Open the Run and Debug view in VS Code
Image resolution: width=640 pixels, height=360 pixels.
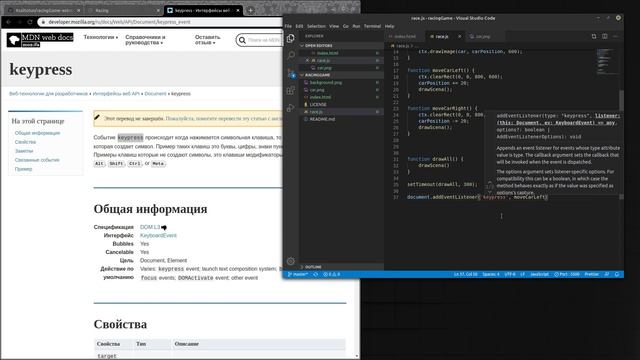pyautogui.click(x=291, y=108)
